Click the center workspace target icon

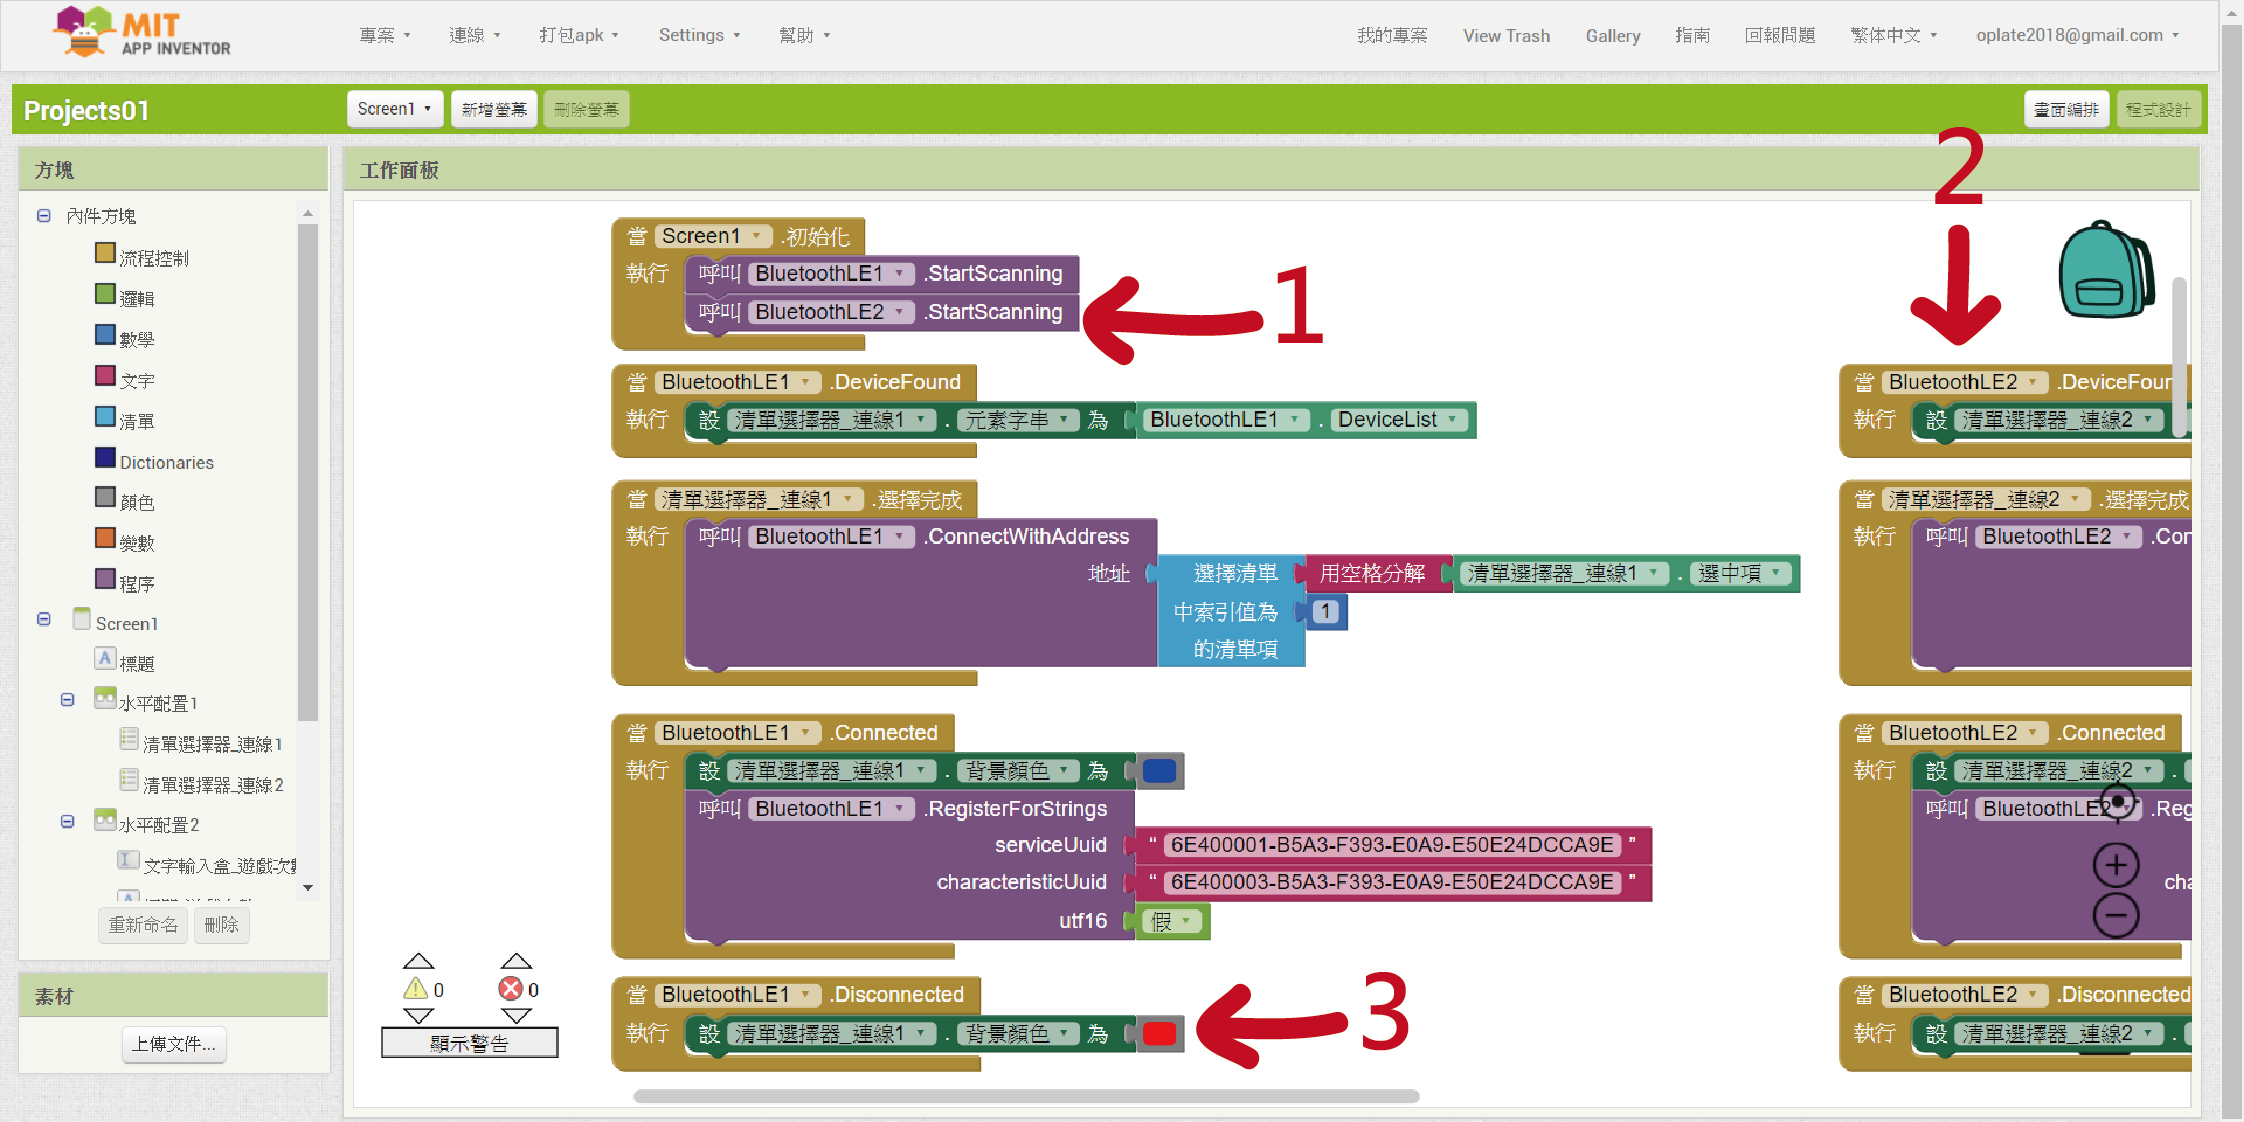[x=2117, y=802]
